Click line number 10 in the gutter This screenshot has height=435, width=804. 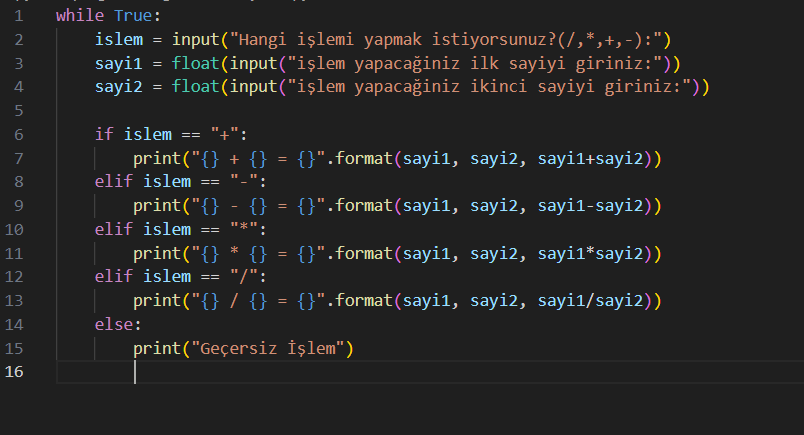coord(14,229)
